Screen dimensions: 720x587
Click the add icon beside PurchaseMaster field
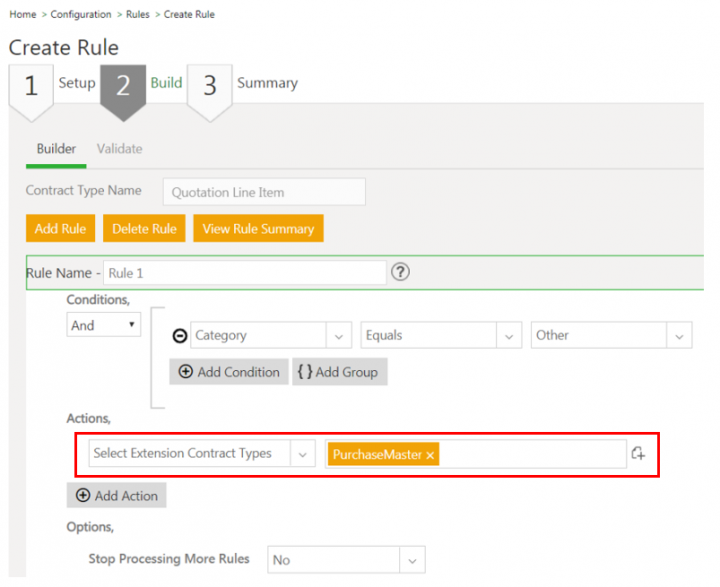tap(639, 454)
